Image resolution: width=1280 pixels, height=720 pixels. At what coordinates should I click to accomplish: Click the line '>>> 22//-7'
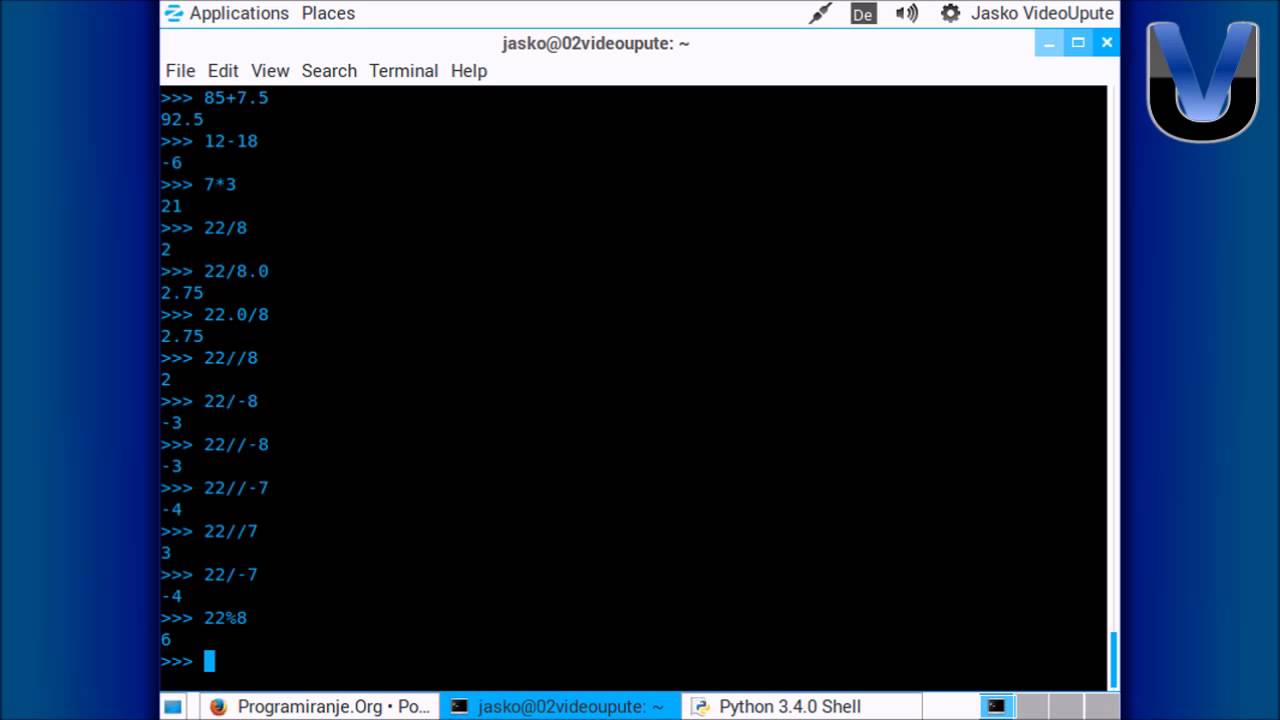pyautogui.click(x=215, y=488)
